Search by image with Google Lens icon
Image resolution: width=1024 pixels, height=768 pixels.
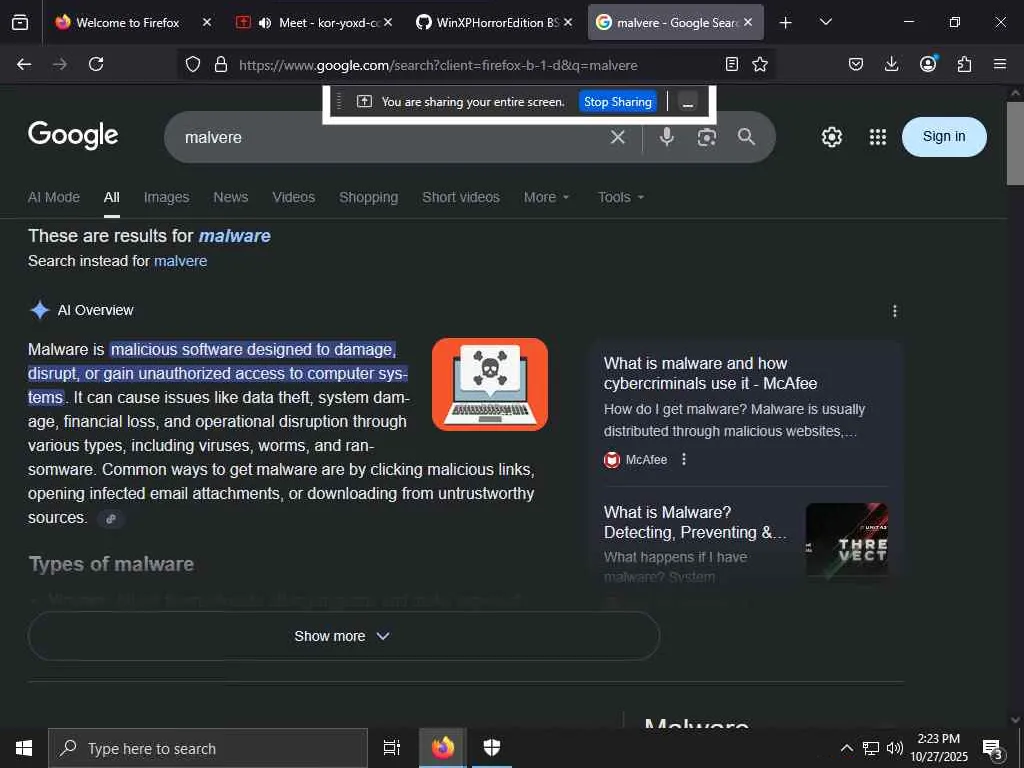(707, 137)
